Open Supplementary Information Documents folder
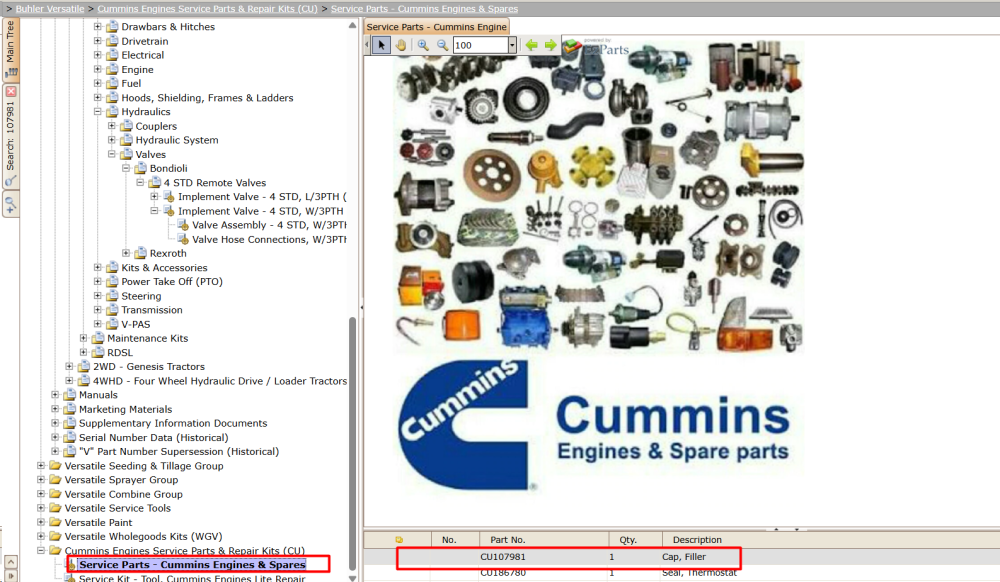 (173, 423)
